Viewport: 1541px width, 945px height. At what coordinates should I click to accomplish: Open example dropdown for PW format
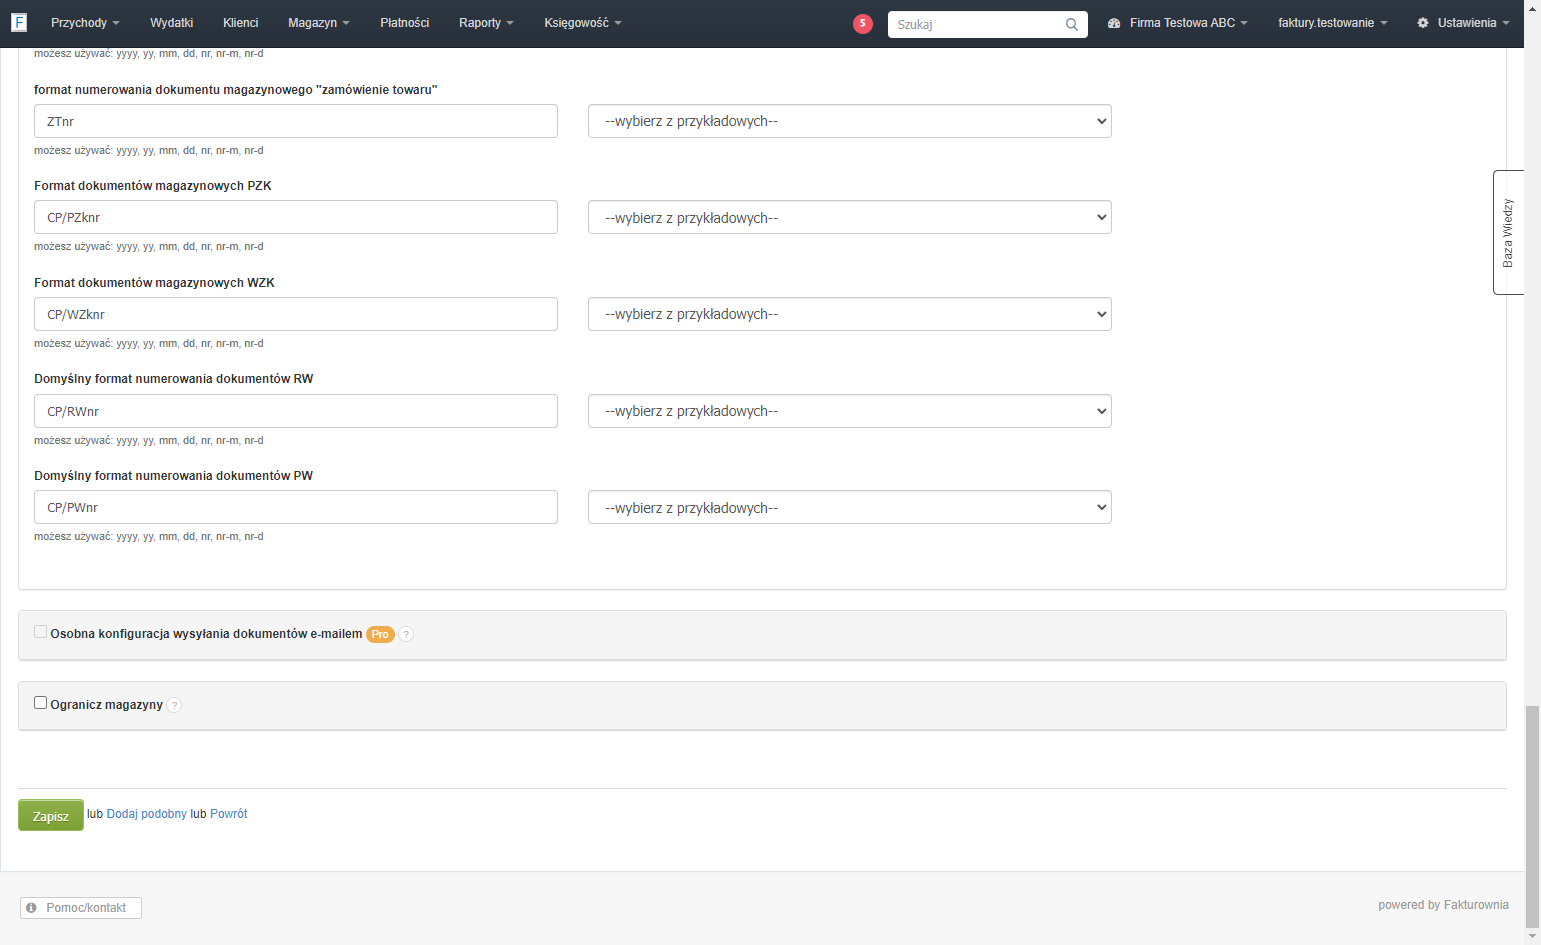[x=850, y=507]
